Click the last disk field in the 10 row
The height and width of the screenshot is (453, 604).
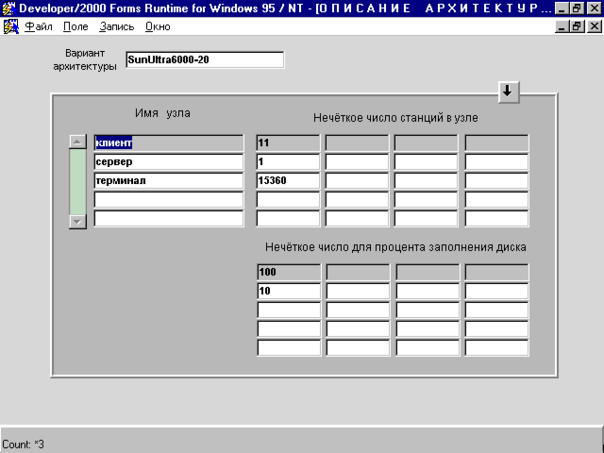(497, 291)
